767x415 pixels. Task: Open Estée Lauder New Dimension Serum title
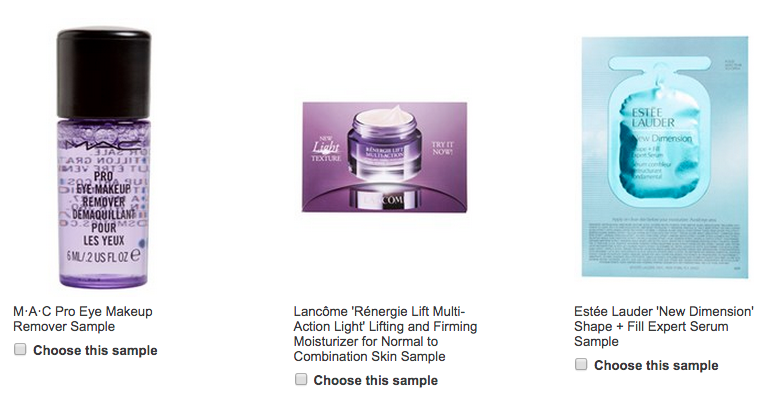(x=664, y=326)
